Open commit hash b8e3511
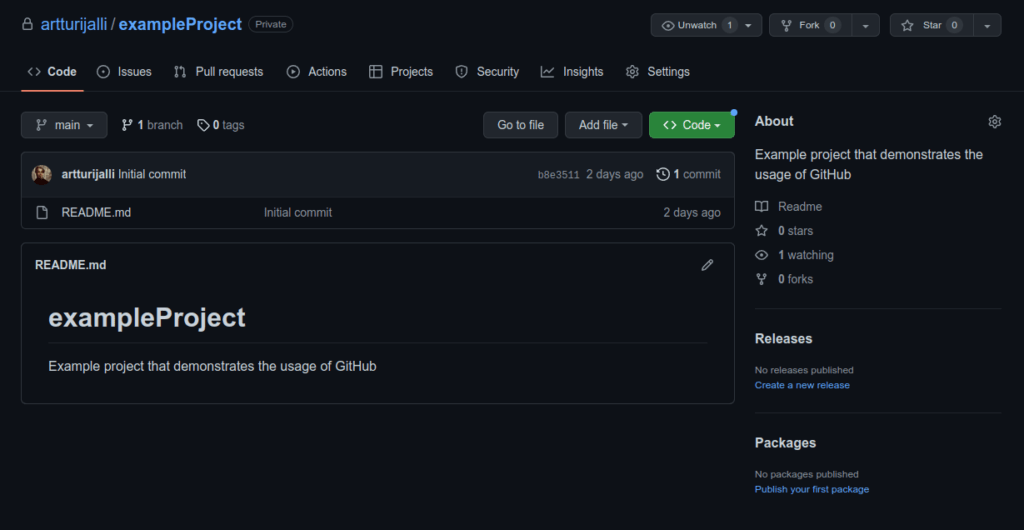The image size is (1024, 530). click(558, 175)
